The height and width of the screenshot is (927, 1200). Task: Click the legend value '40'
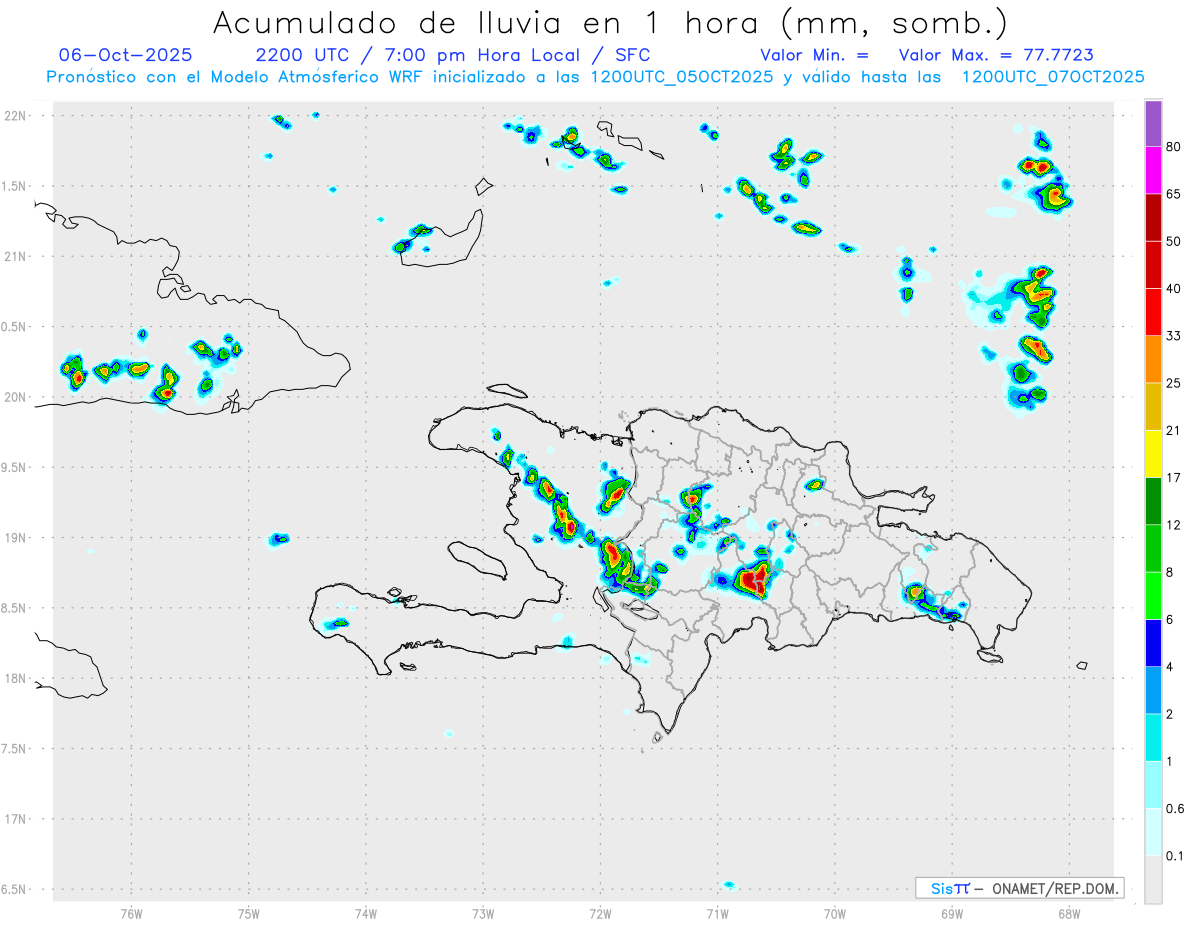point(1174,289)
